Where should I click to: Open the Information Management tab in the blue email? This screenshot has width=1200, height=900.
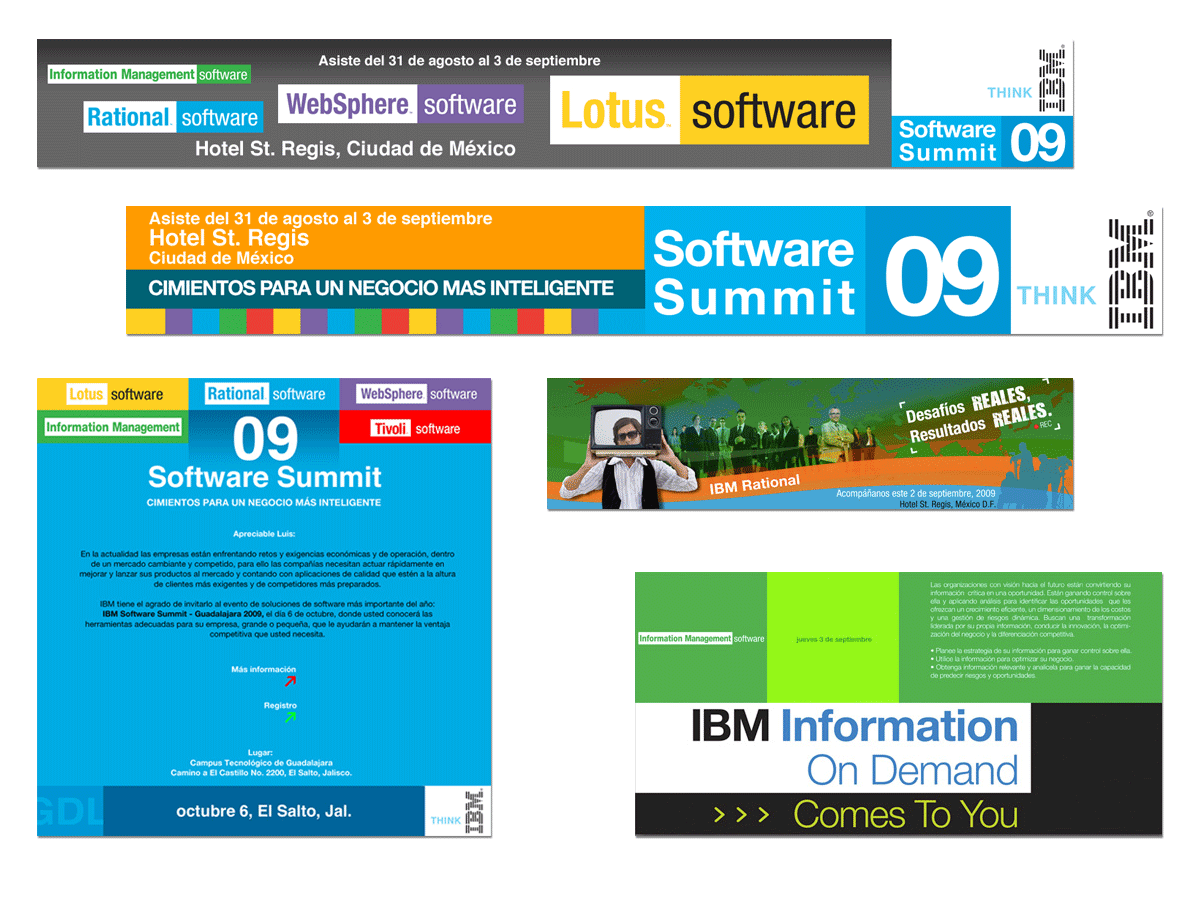point(113,427)
